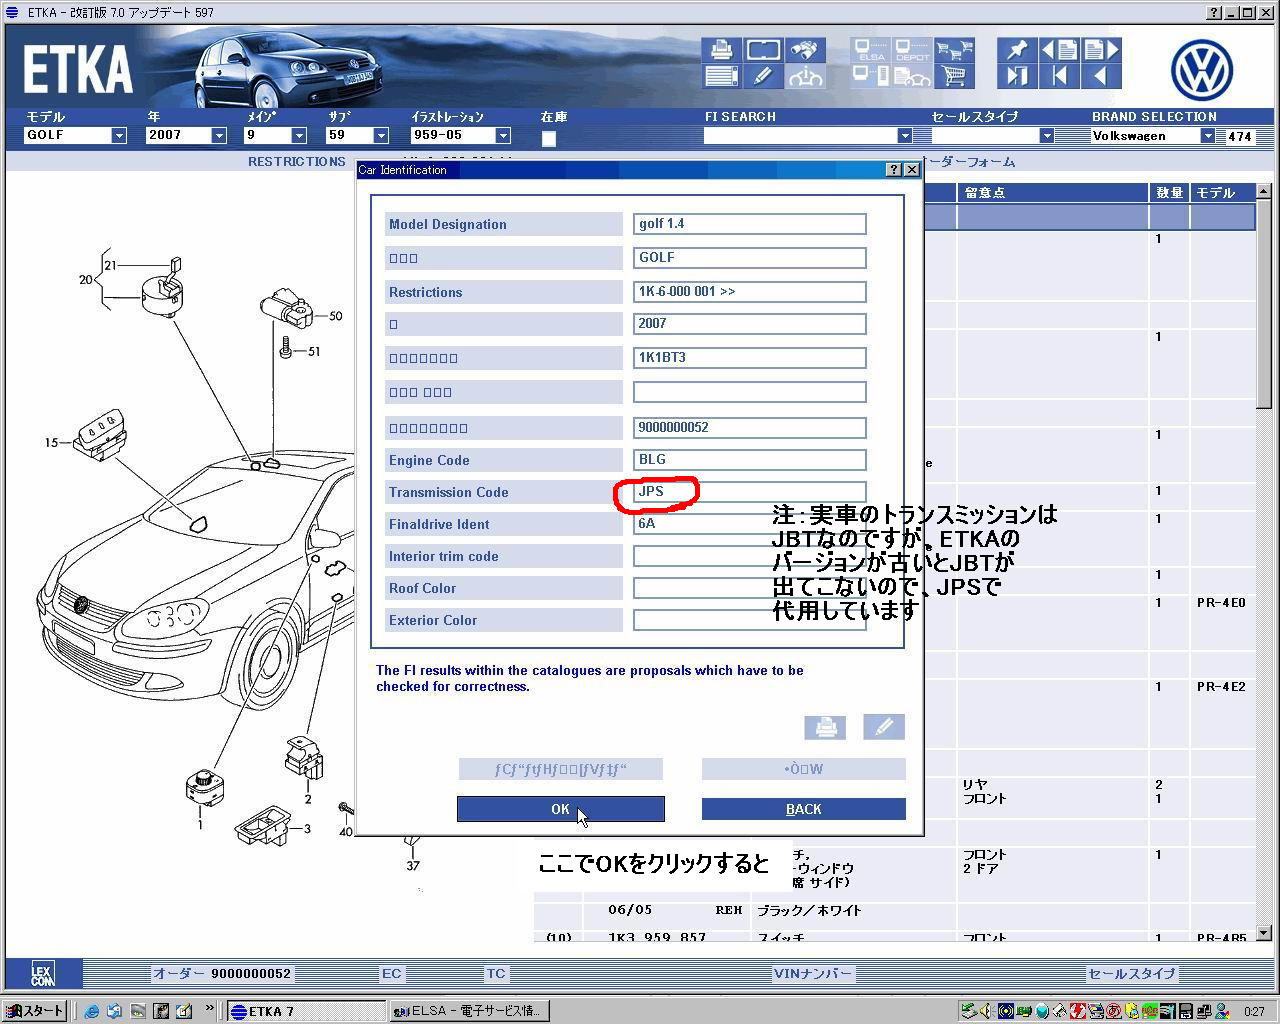Screen dimensions: 1280x1024
Task: Switch to ETKA 7 taskbar item
Action: (305, 1011)
